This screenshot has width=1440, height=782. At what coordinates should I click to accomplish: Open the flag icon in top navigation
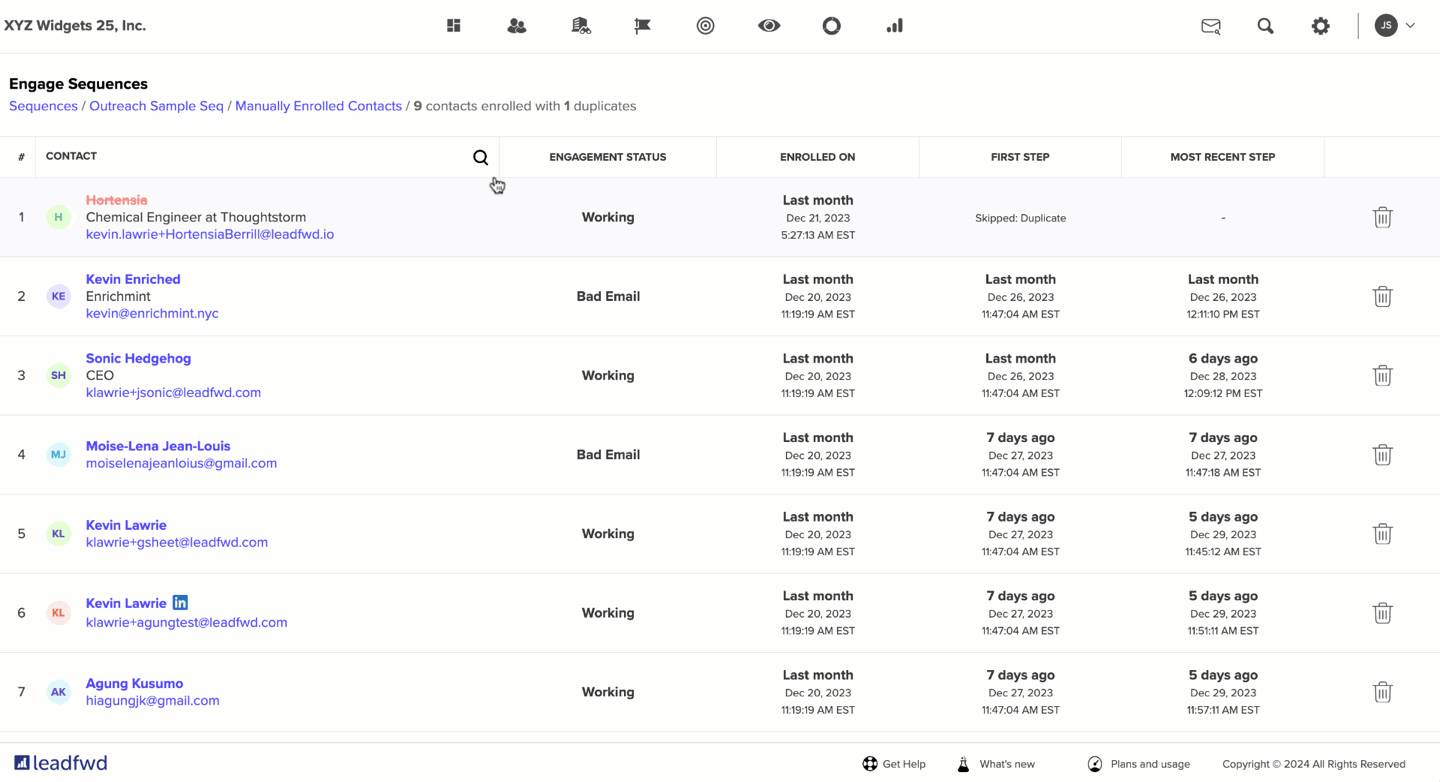(642, 26)
